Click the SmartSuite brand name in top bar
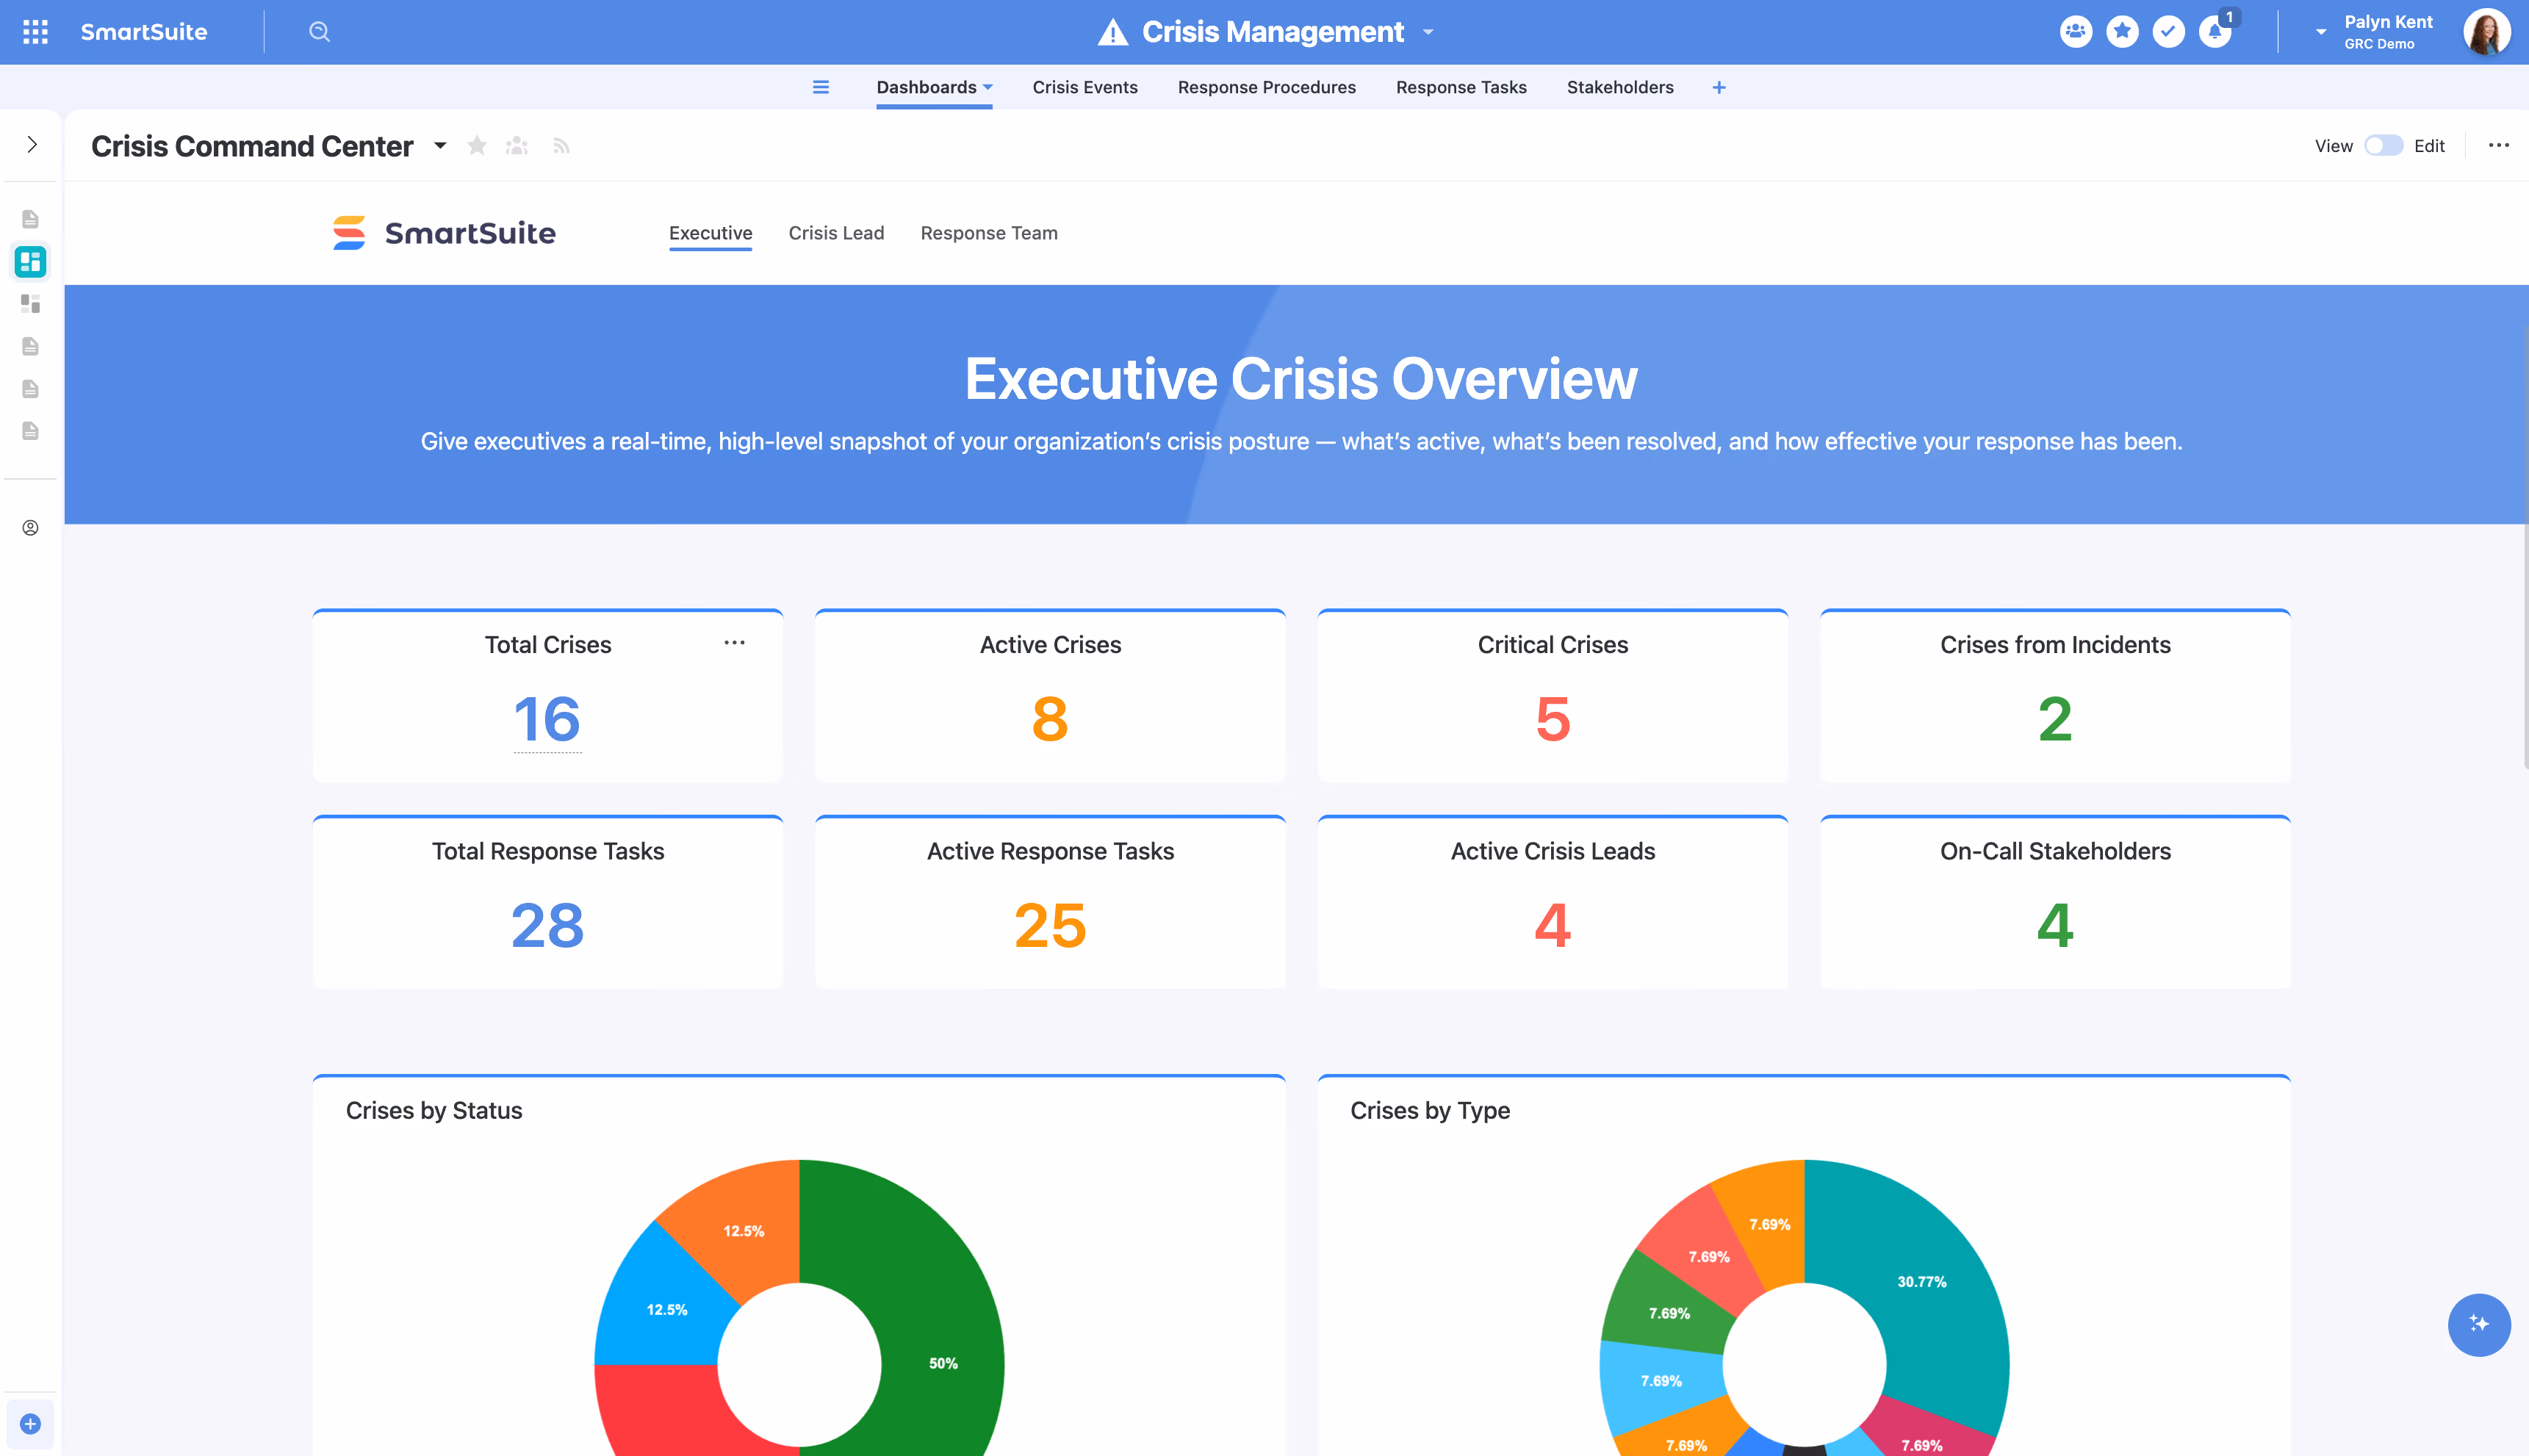This screenshot has width=2529, height=1456. click(144, 32)
